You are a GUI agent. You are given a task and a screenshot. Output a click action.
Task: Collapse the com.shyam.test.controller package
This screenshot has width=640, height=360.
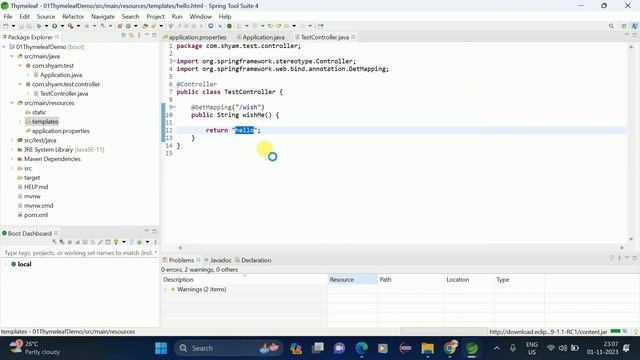point(20,84)
